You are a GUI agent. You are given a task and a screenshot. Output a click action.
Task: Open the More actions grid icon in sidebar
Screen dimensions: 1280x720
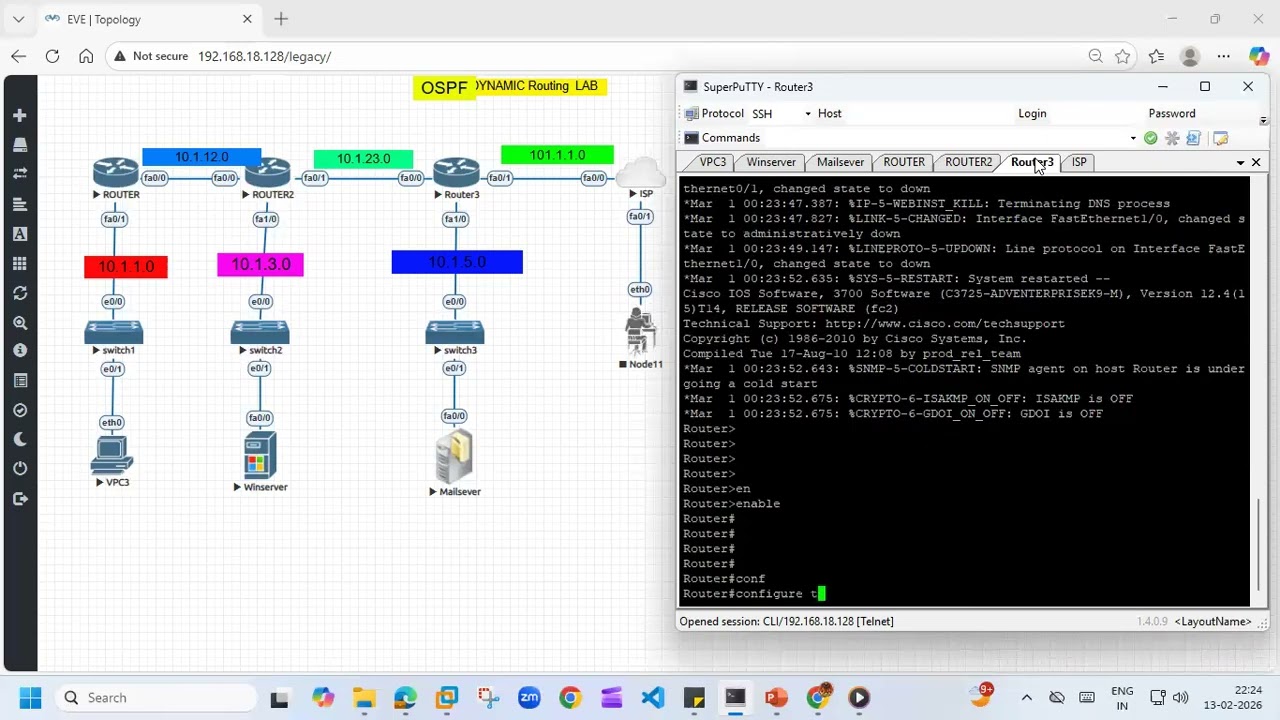tap(19, 263)
